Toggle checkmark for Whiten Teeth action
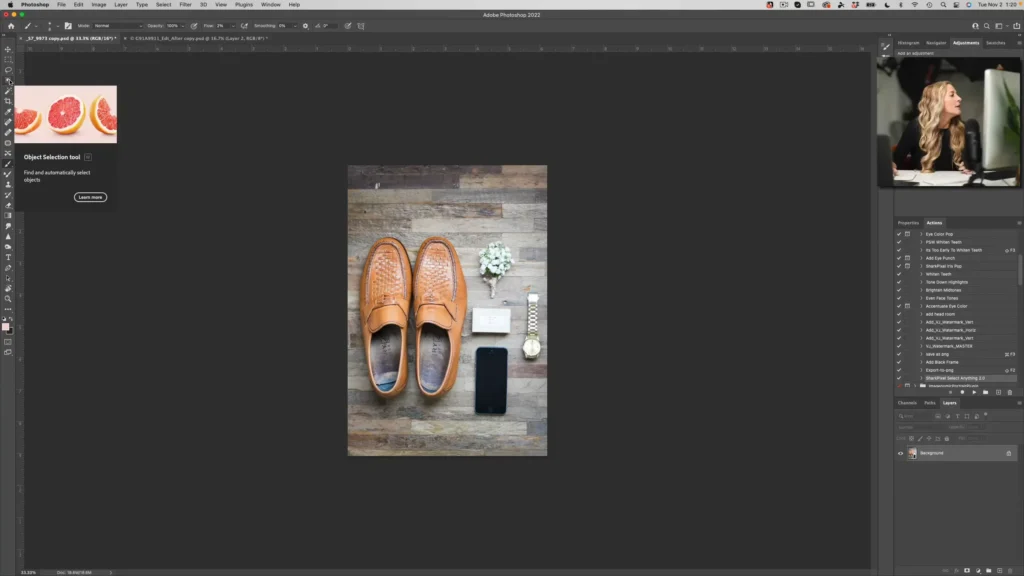1024x576 pixels. (x=899, y=274)
